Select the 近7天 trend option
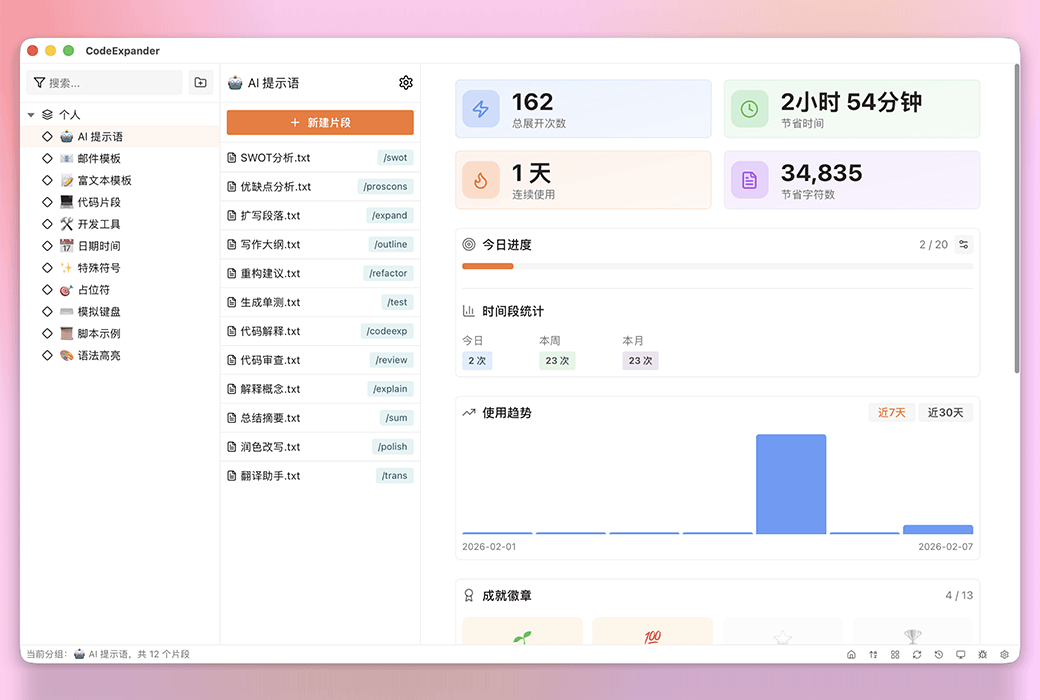This screenshot has height=700, width=1040. (891, 412)
